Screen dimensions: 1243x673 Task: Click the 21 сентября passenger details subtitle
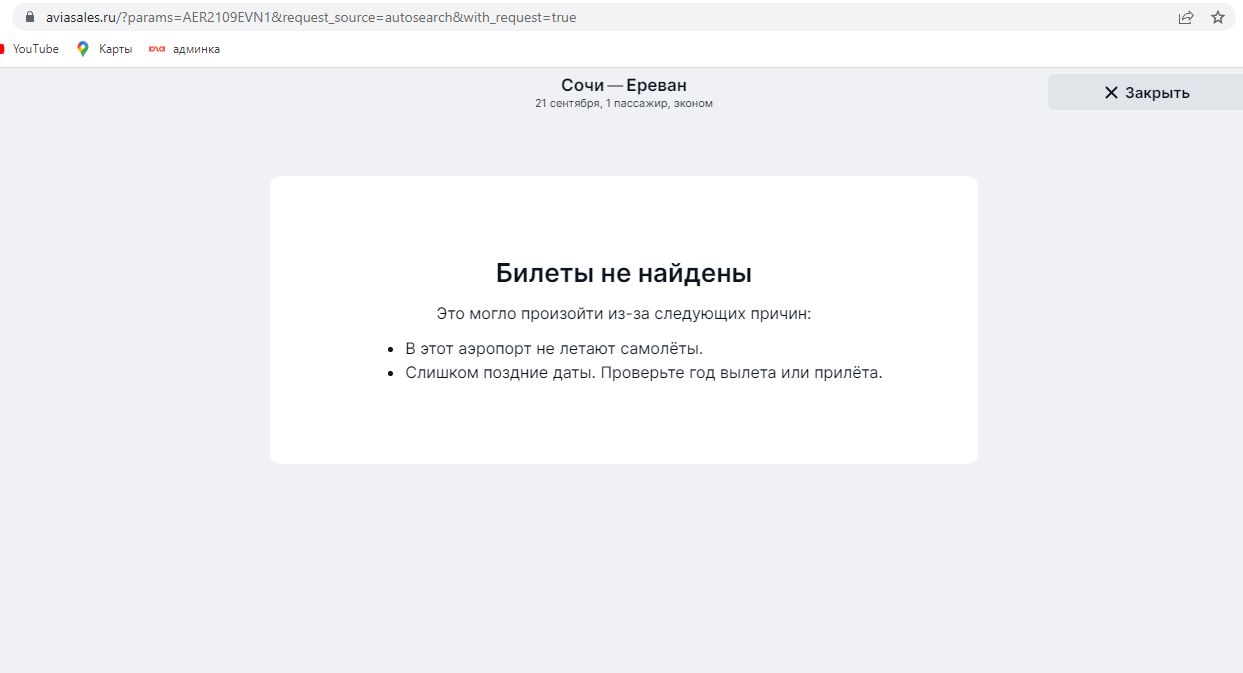coord(624,103)
